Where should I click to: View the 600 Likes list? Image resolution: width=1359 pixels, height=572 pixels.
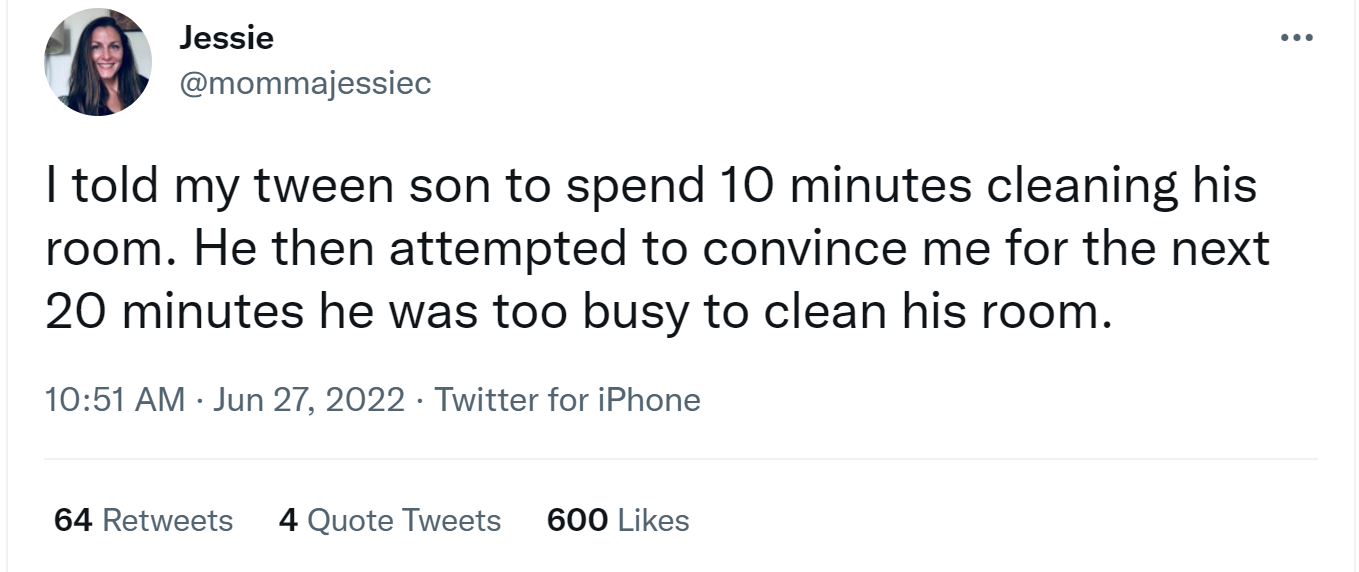coord(618,521)
